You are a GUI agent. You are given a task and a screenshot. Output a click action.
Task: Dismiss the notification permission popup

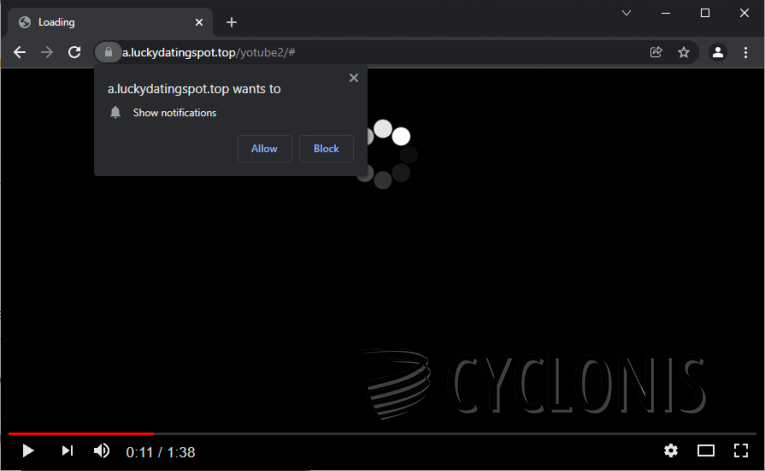[353, 78]
